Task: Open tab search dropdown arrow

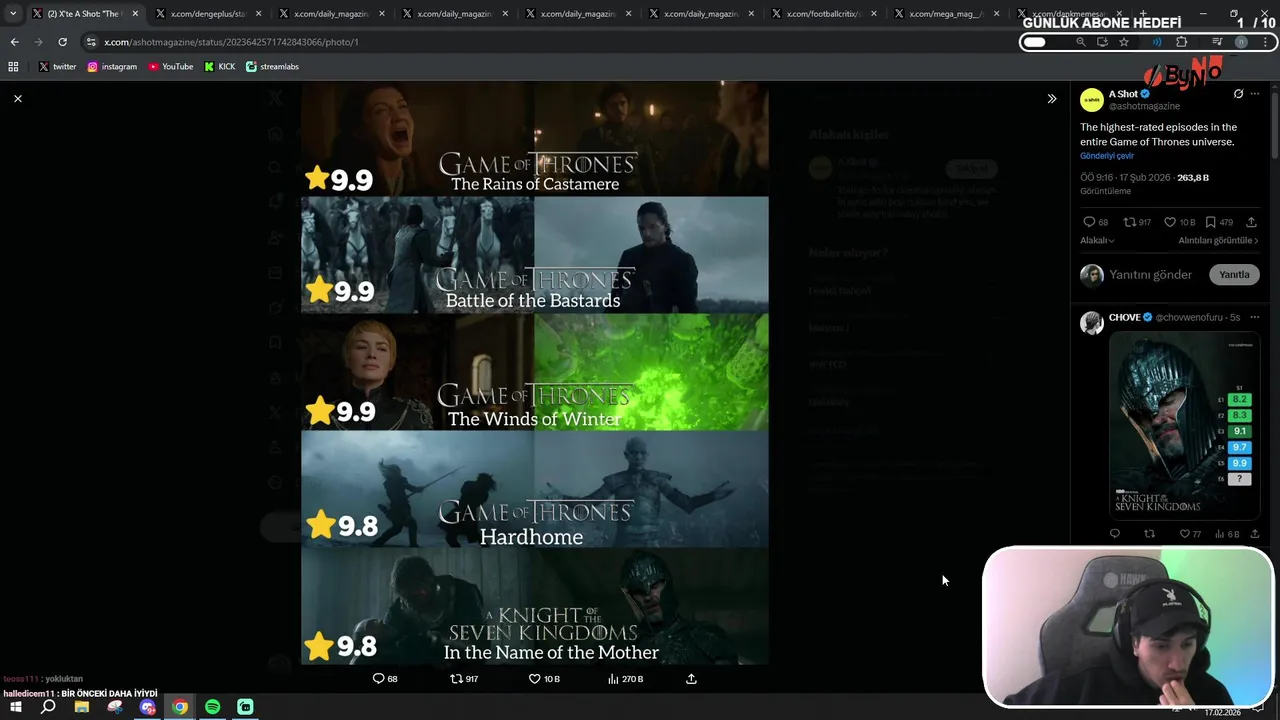Action: tap(13, 14)
